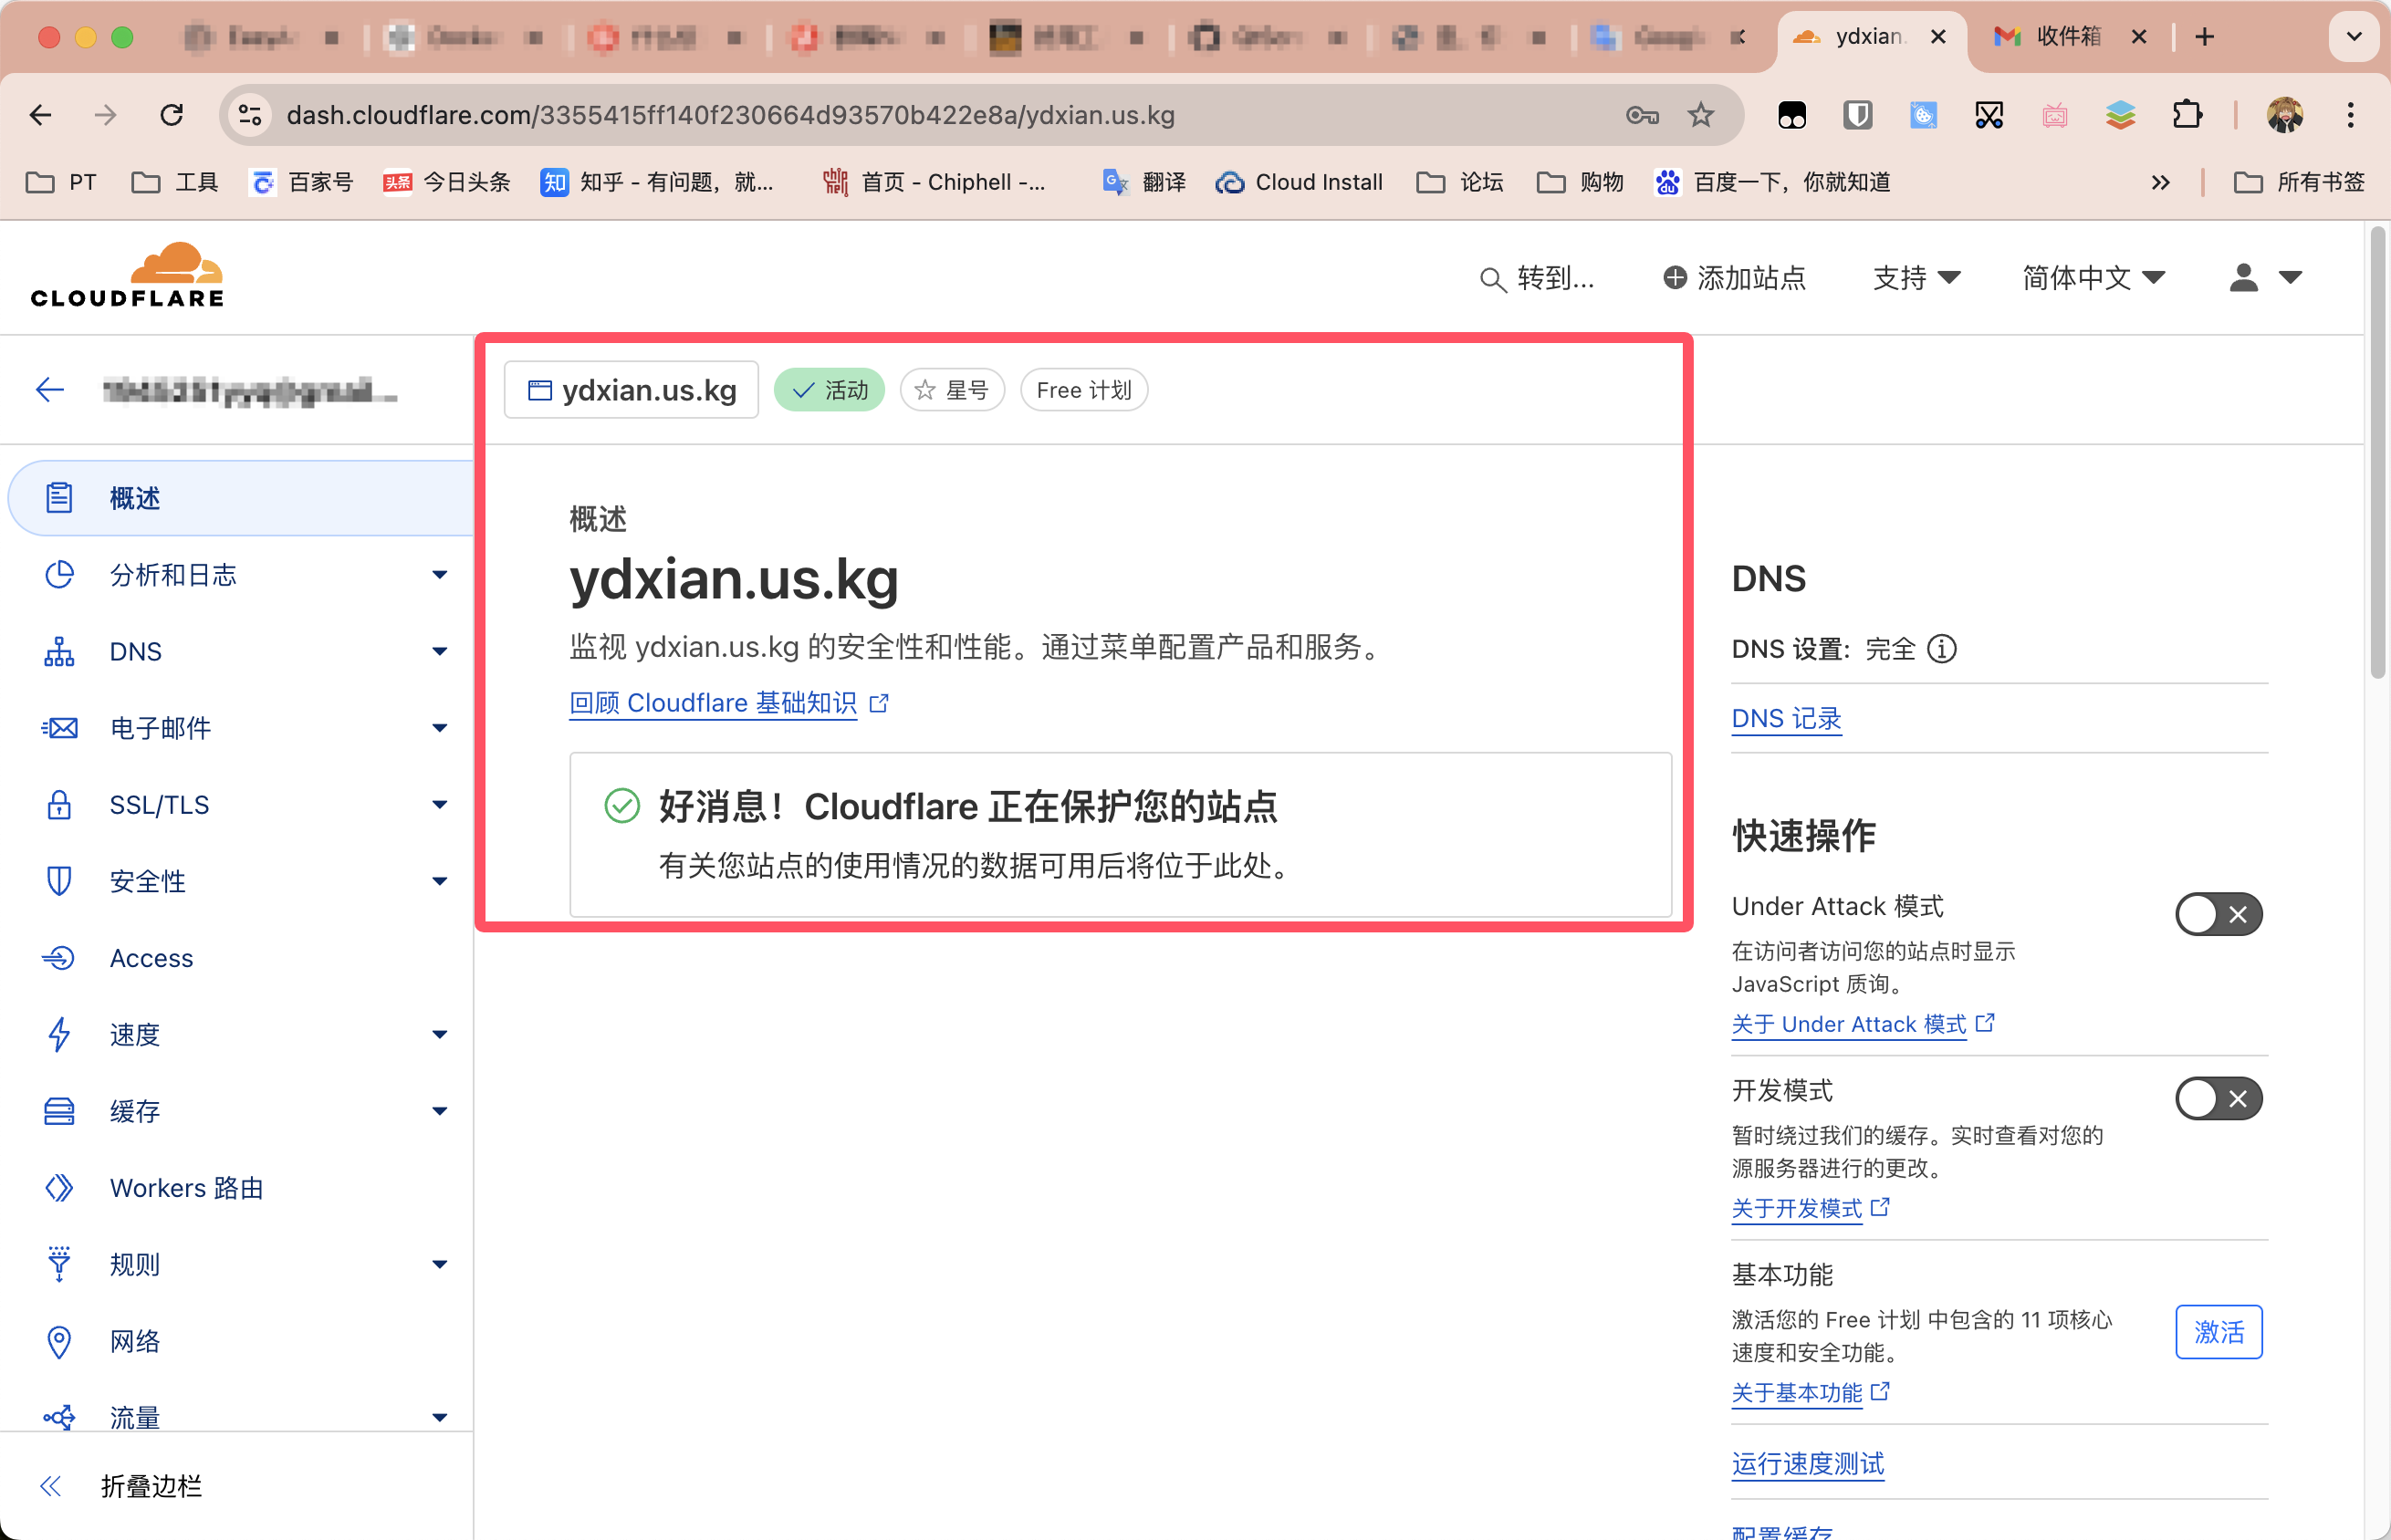Expand the 速度 submenu arrow

pos(439,1035)
